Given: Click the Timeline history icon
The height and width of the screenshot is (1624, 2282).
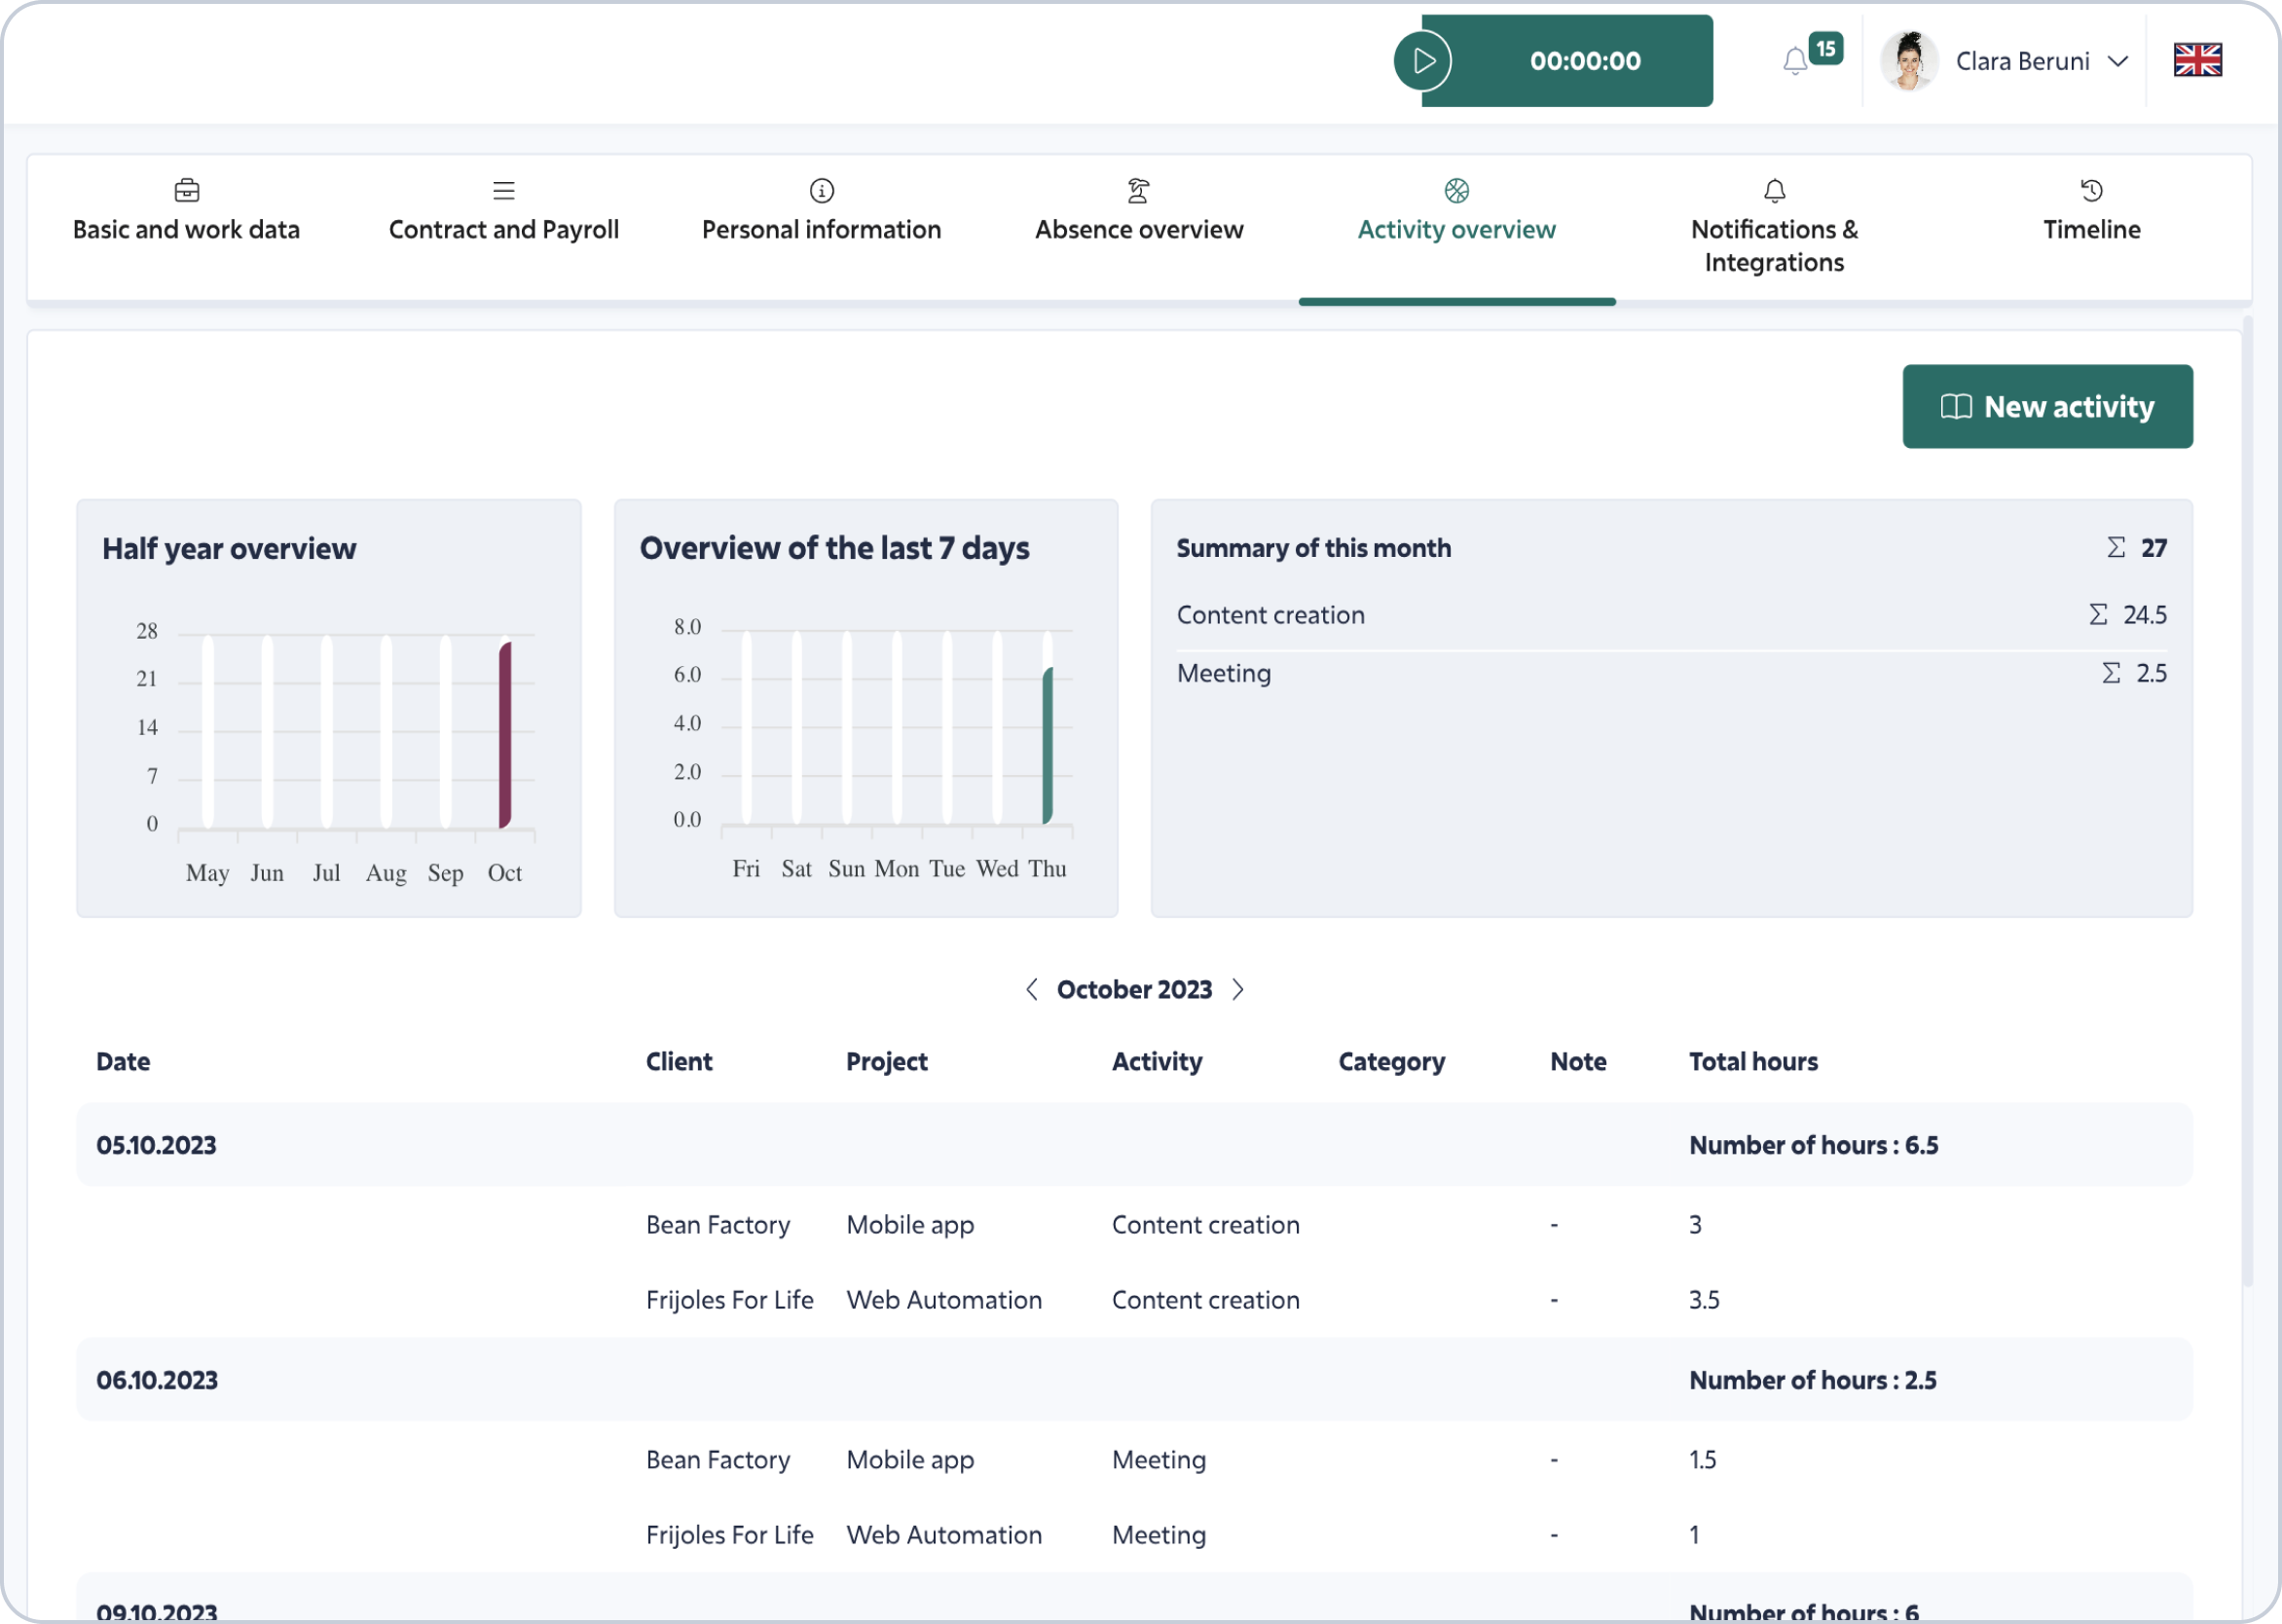Looking at the screenshot, I should click(x=2091, y=190).
